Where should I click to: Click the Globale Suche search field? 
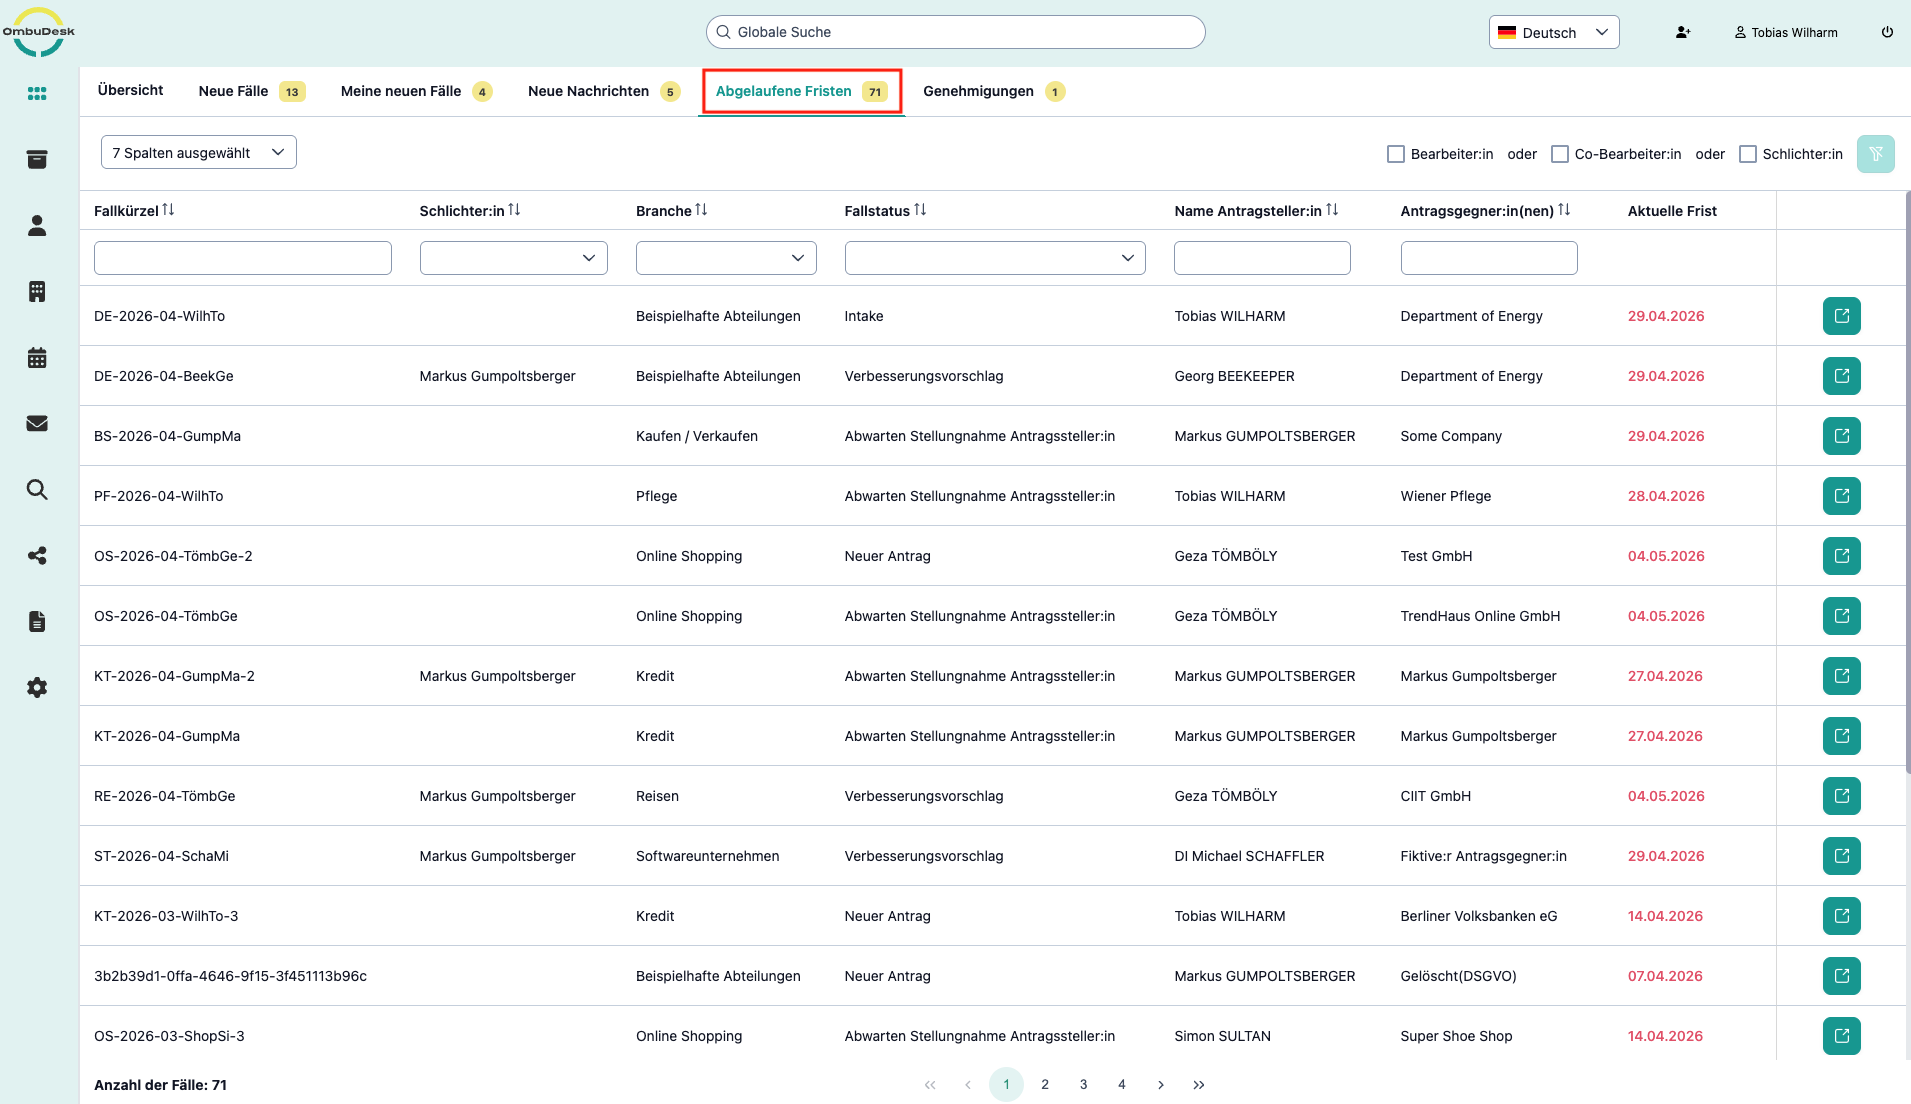coord(955,32)
